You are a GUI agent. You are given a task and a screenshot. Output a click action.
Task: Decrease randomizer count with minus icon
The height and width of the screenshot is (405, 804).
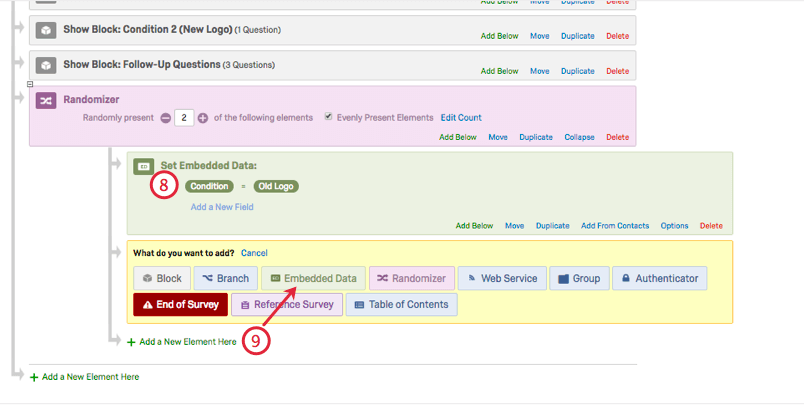[166, 118]
